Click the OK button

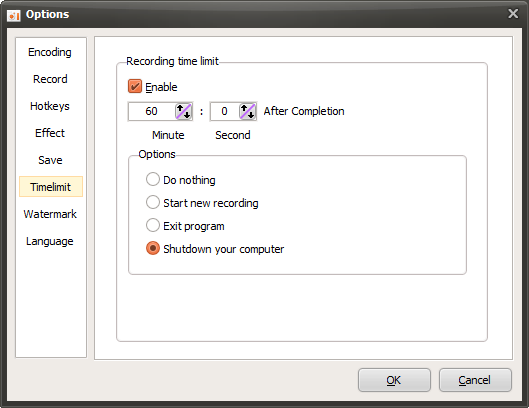click(394, 380)
